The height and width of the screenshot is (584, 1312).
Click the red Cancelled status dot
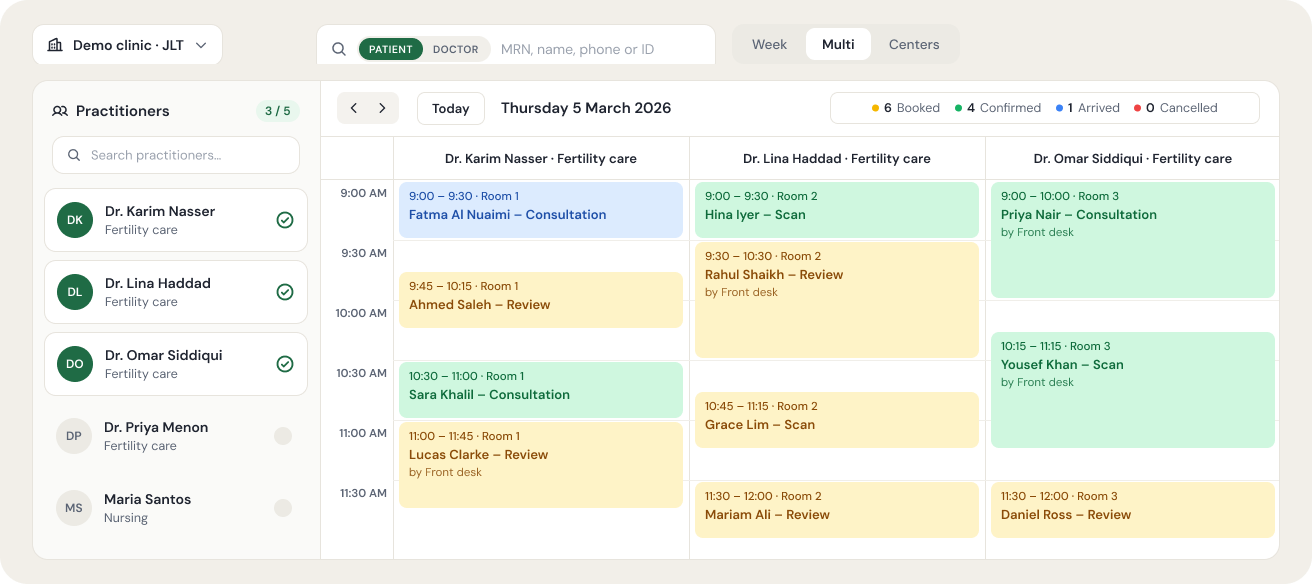1138,108
